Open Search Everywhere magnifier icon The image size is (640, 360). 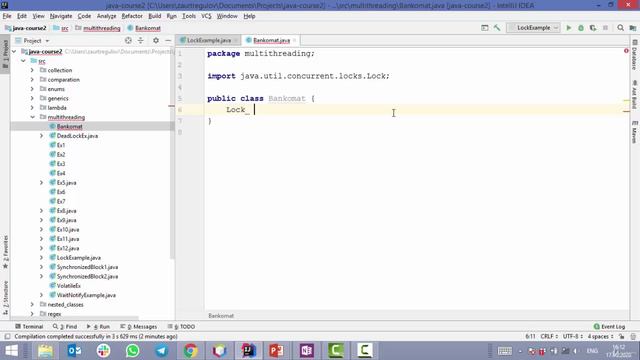tap(620, 28)
